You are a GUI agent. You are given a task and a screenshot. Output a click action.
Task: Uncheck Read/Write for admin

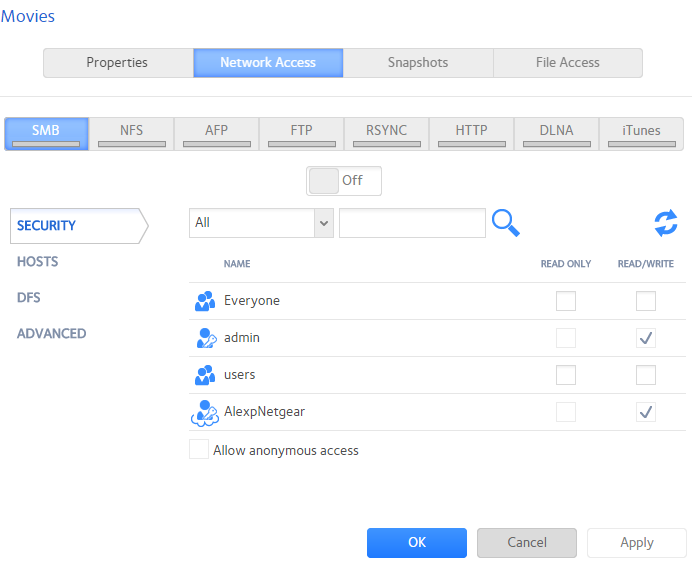646,338
